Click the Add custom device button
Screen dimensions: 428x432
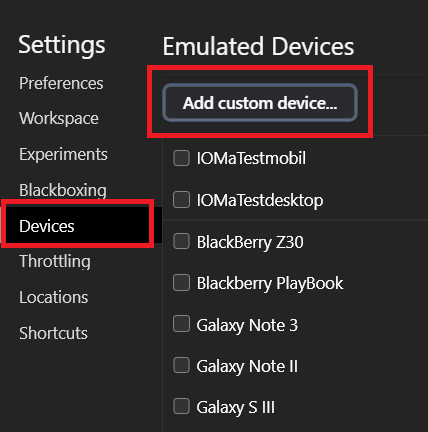260,103
